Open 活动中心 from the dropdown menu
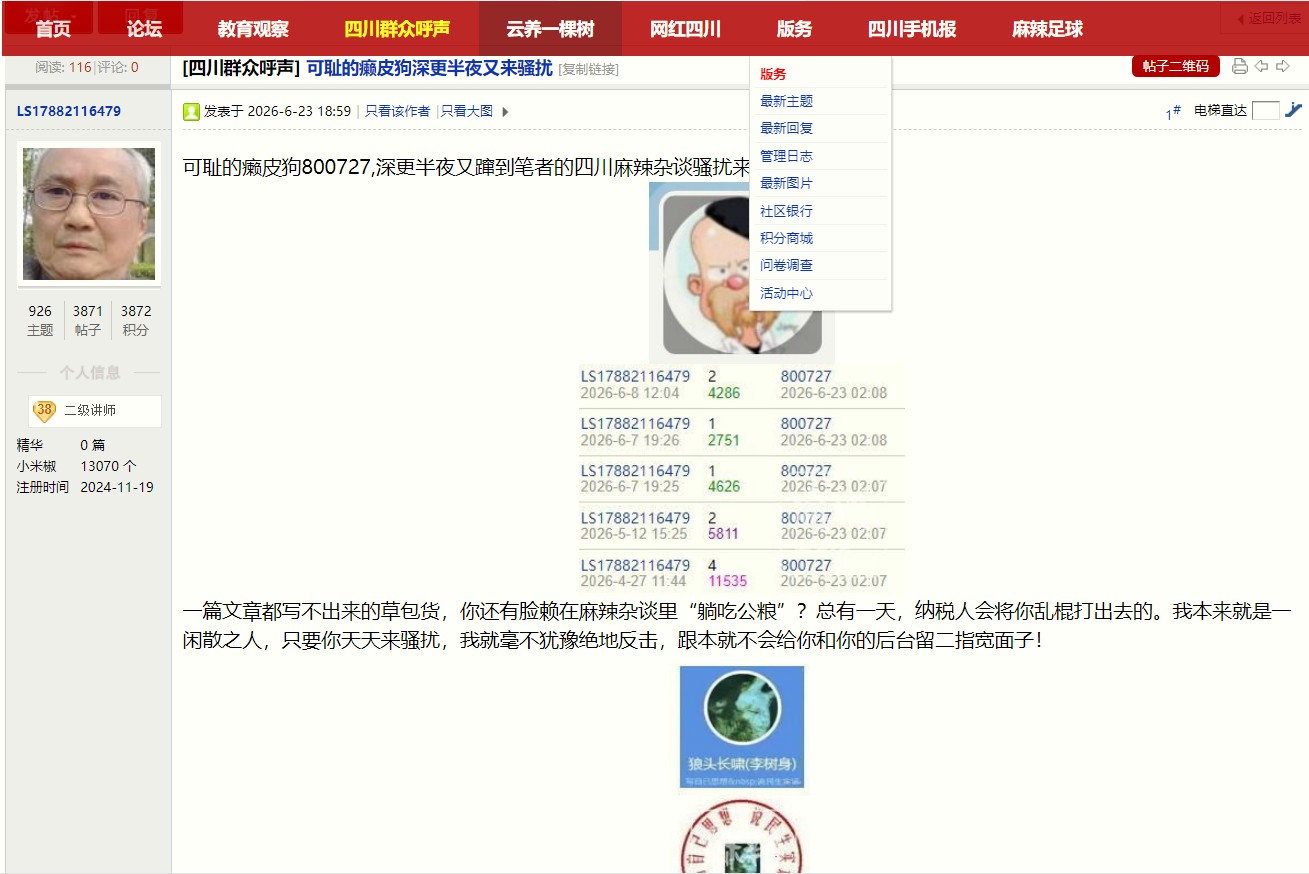The width and height of the screenshot is (1309, 874). (786, 294)
